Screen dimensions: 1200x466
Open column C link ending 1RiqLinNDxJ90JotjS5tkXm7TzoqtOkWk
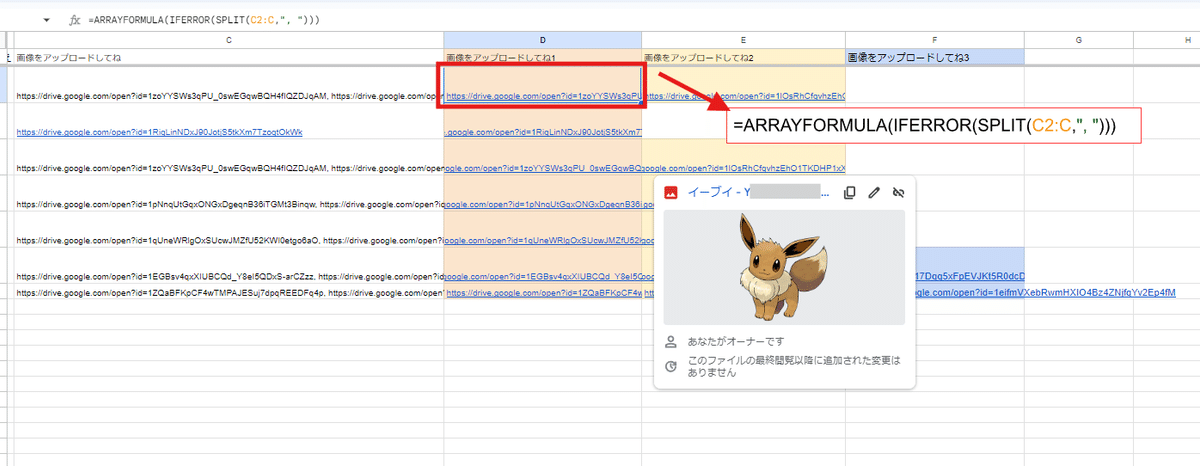pos(159,132)
